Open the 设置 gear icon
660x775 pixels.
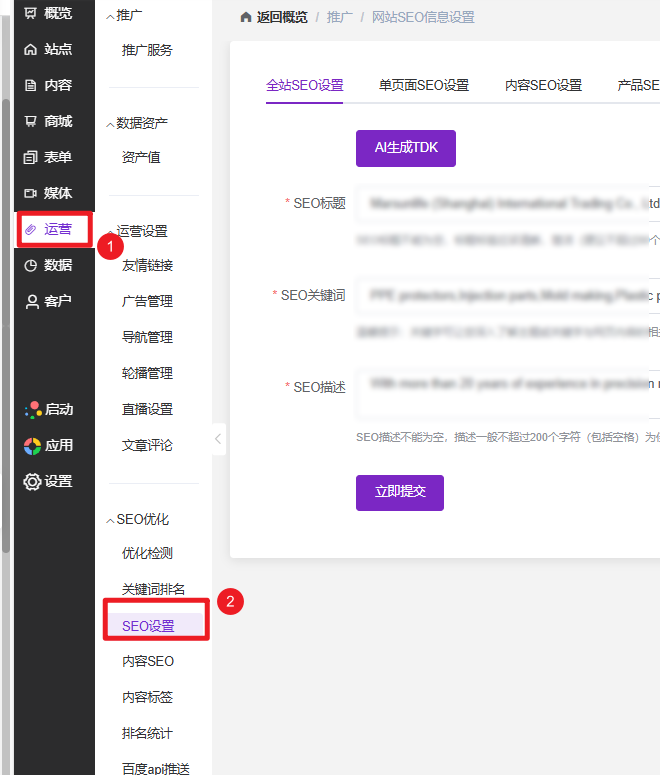pos(32,482)
